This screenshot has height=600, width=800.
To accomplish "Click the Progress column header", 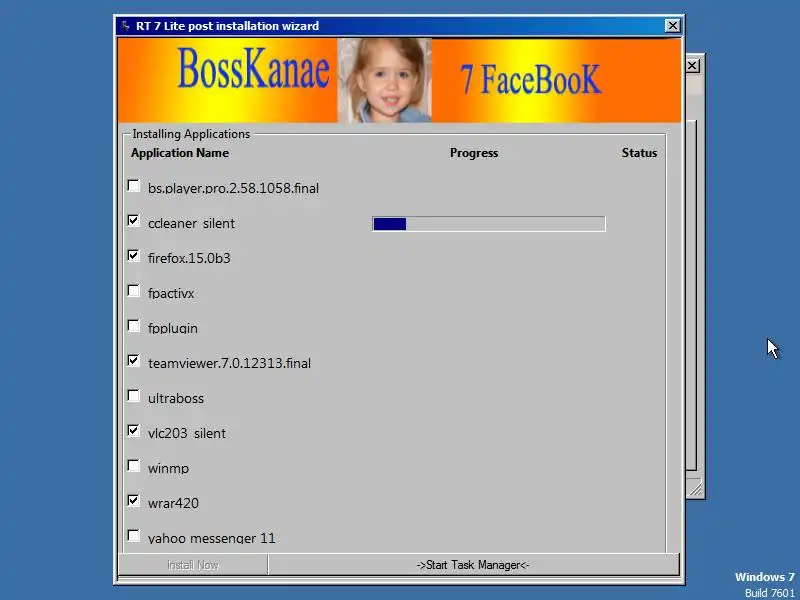I will tap(474, 153).
